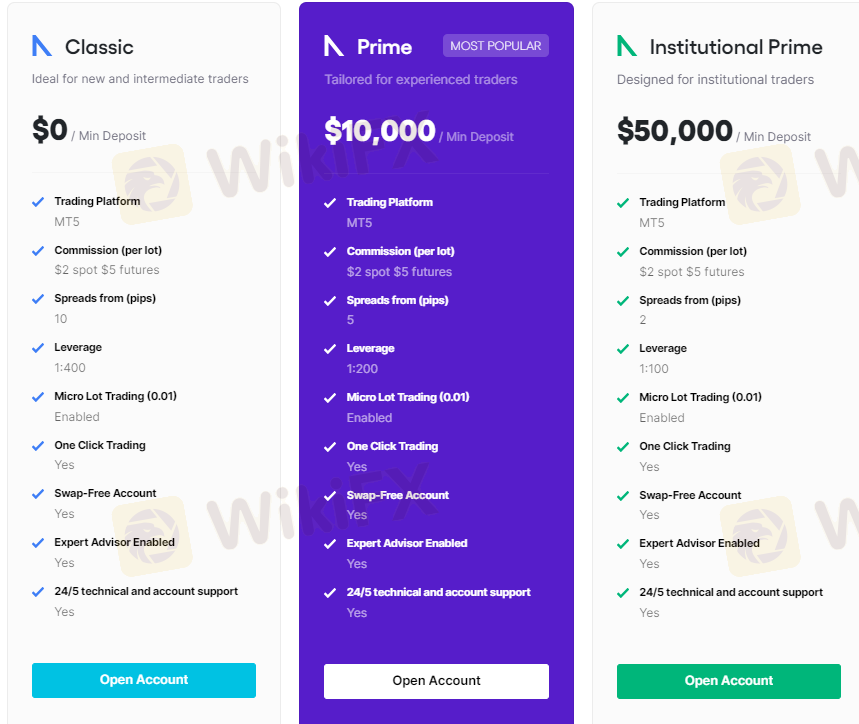The image size is (859, 724).
Task: Click checkmark beside Classic Trading Platform
Action: point(38,201)
